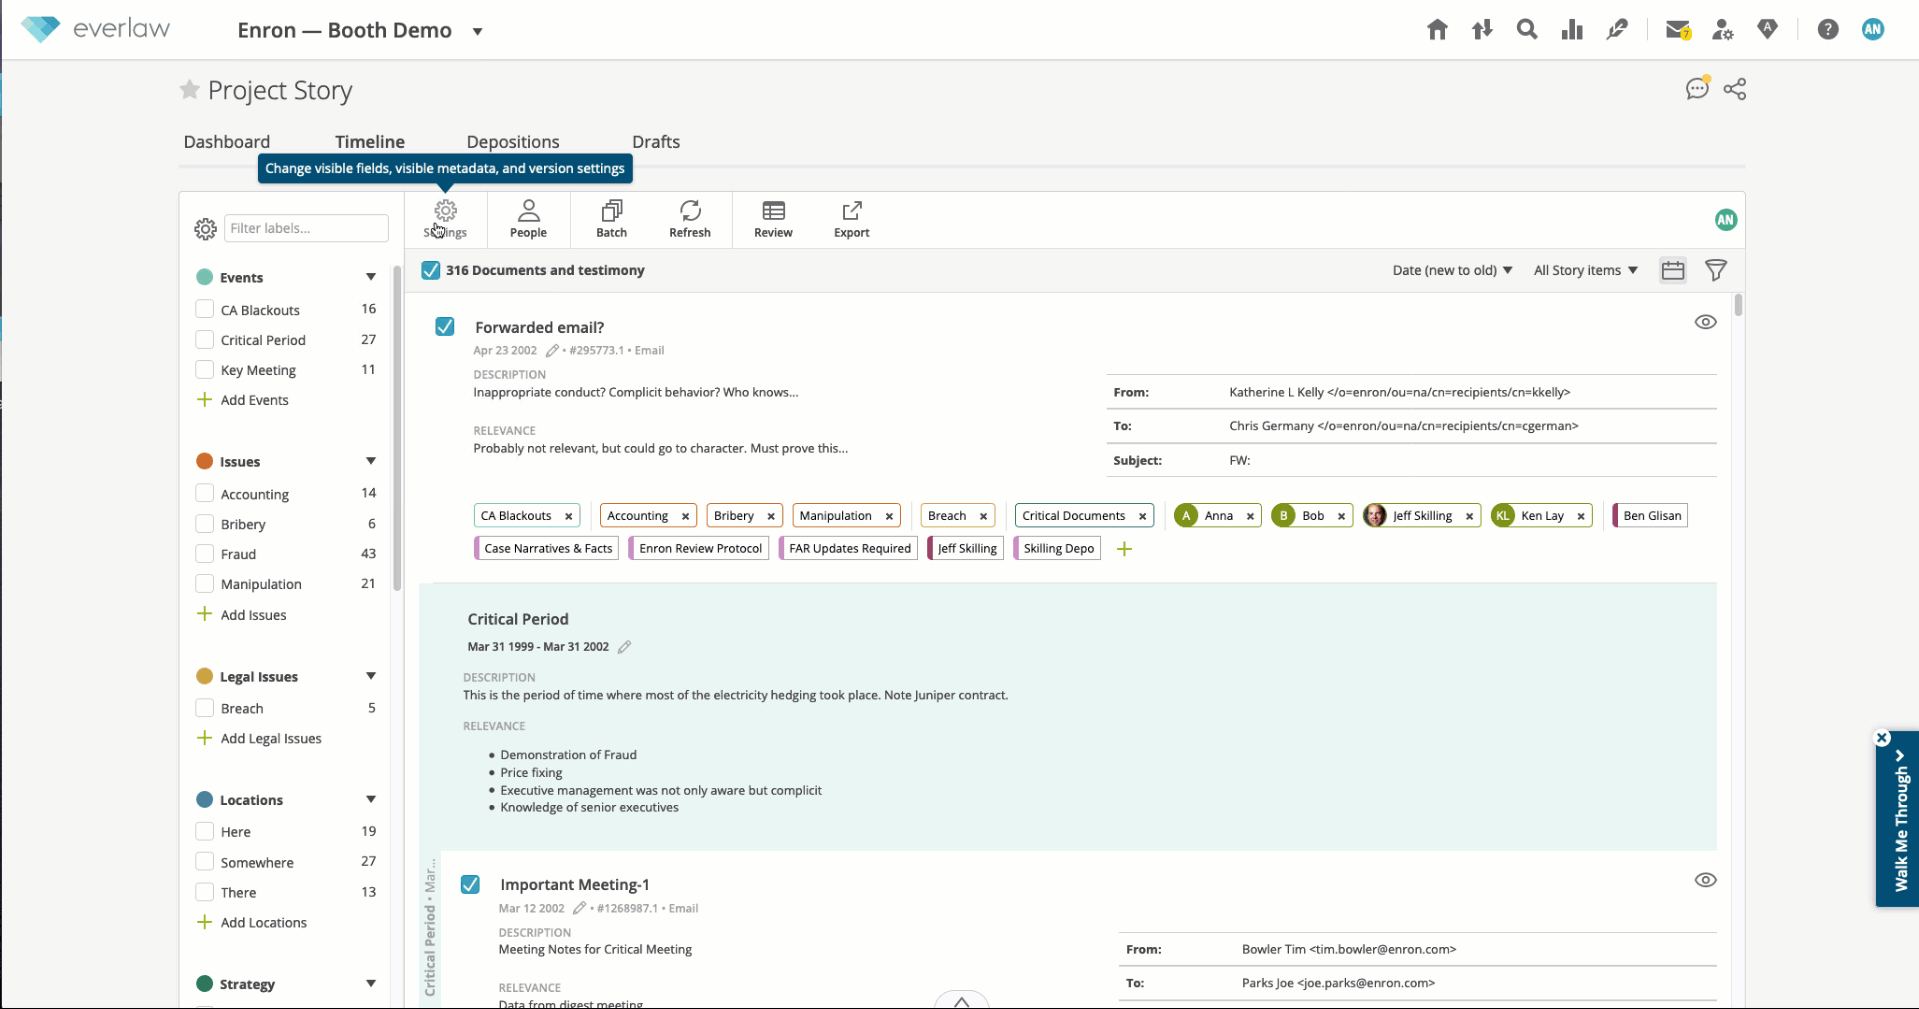This screenshot has height=1009, width=1919.
Task: Open the diamond organization admin icon
Action: click(x=1767, y=30)
